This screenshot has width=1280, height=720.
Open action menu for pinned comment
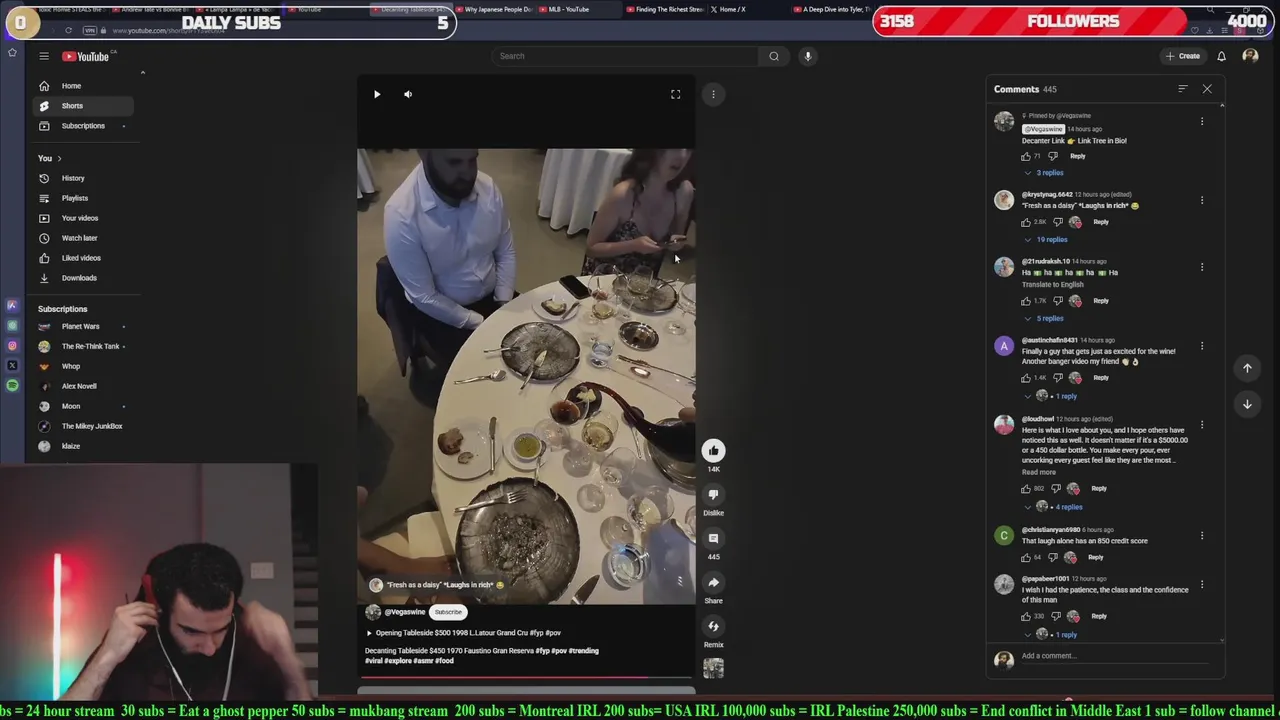1202,122
